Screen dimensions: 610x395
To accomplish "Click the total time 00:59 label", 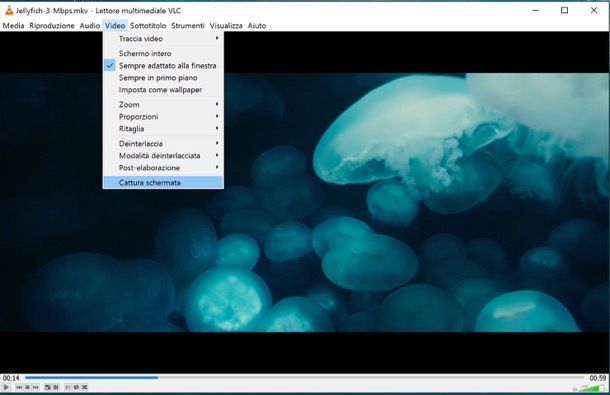I will tap(598, 378).
